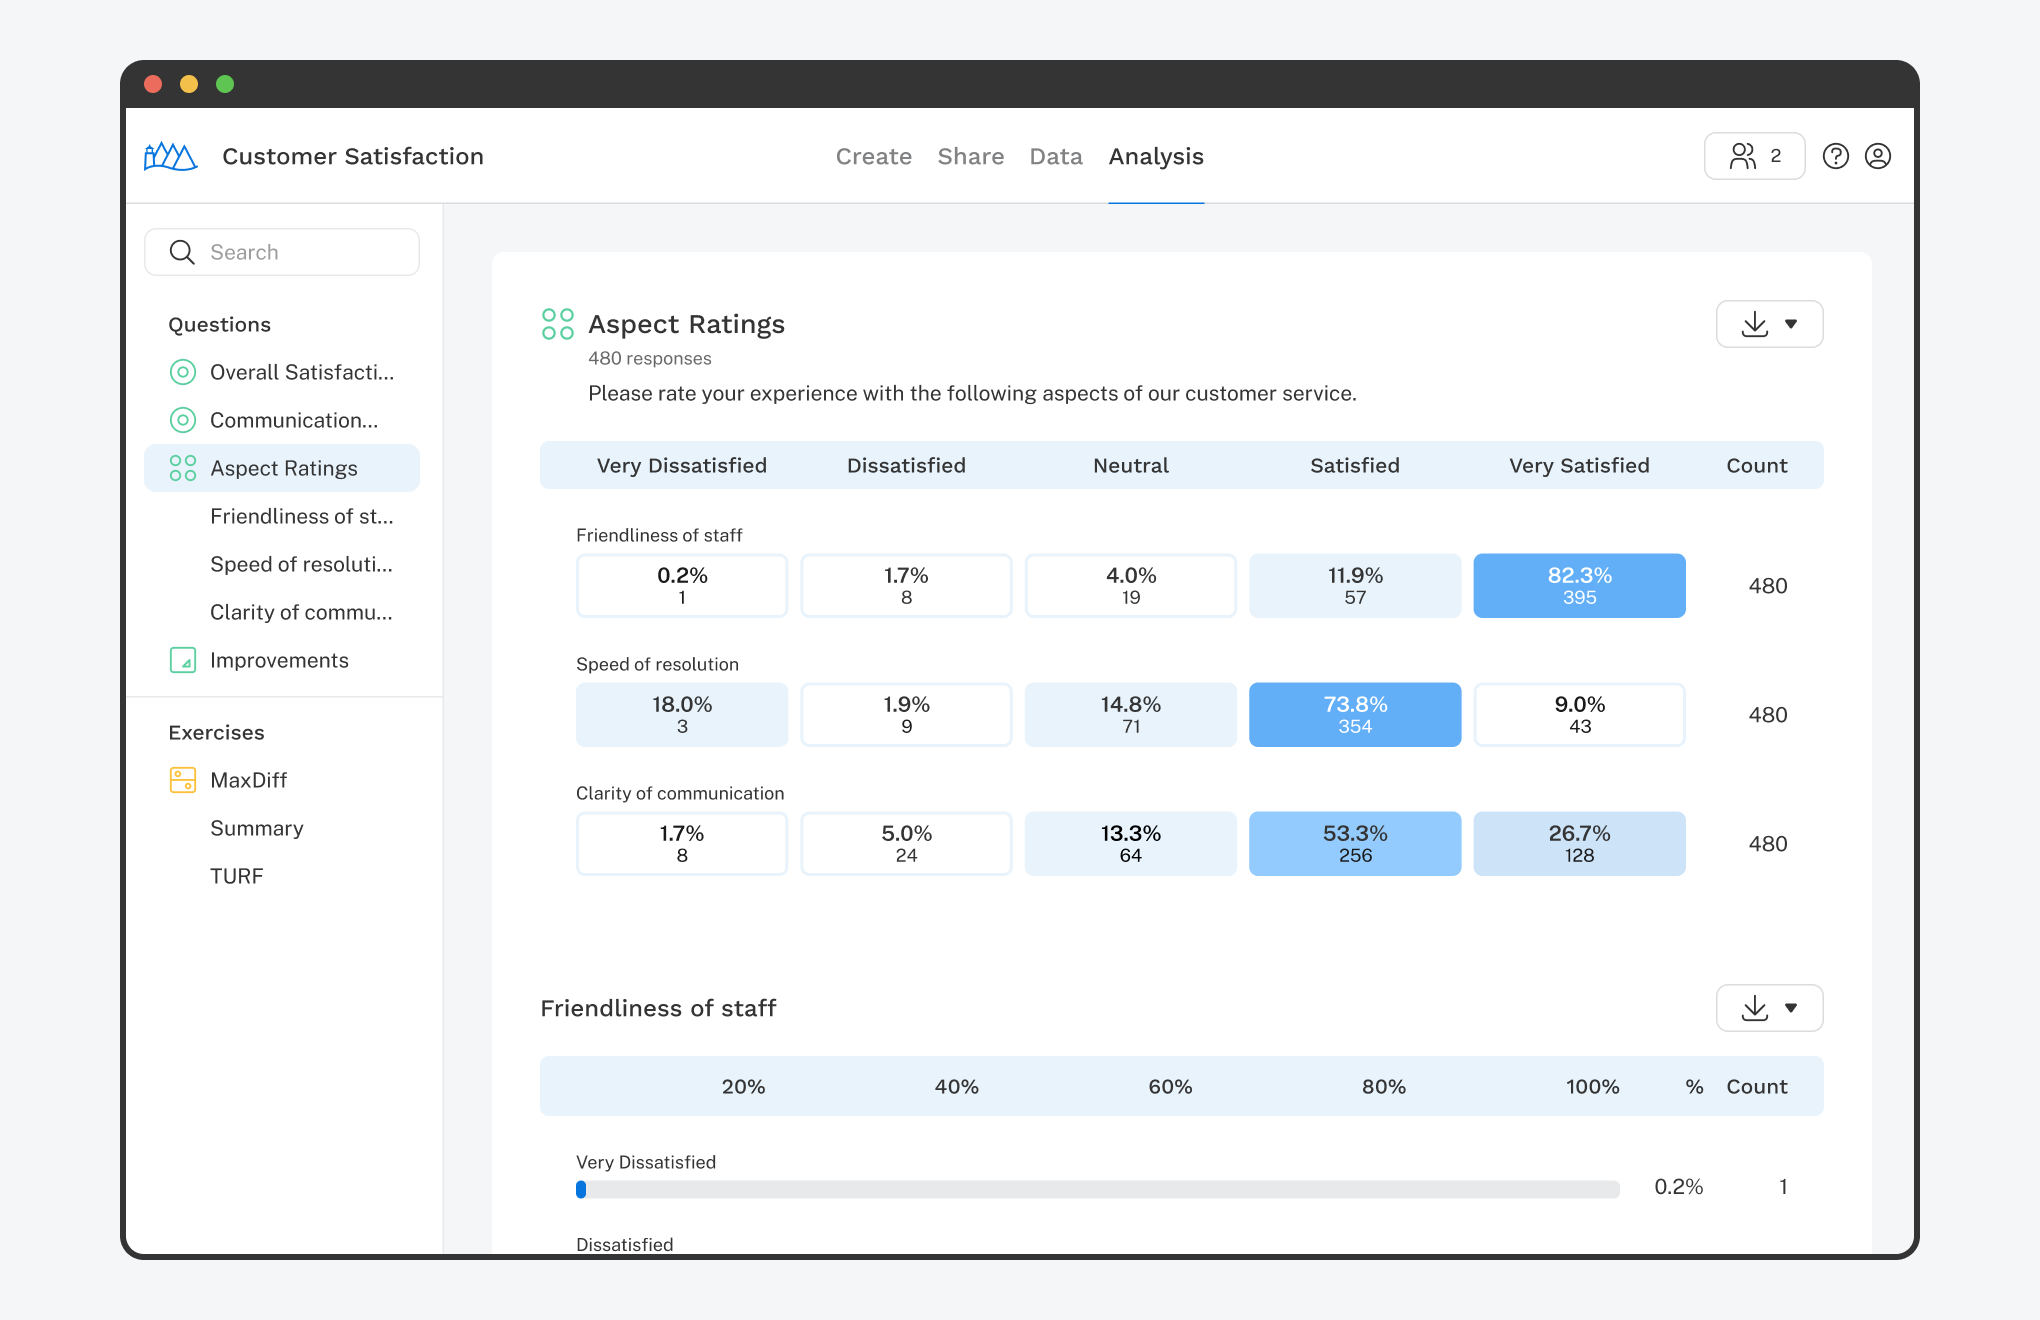2040x1320 pixels.
Task: Click the Aspect Ratings grid icon in sidebar
Action: (182, 467)
